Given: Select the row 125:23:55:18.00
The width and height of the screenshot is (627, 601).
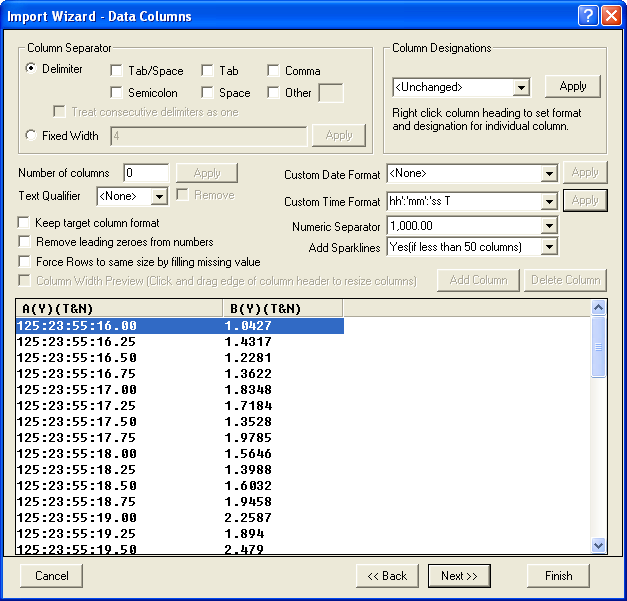Looking at the screenshot, I should (180, 454).
